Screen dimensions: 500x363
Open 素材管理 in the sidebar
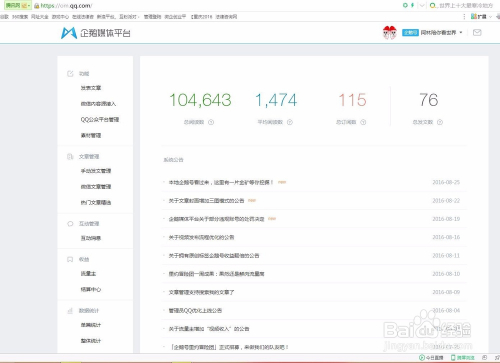pyautogui.click(x=91, y=135)
